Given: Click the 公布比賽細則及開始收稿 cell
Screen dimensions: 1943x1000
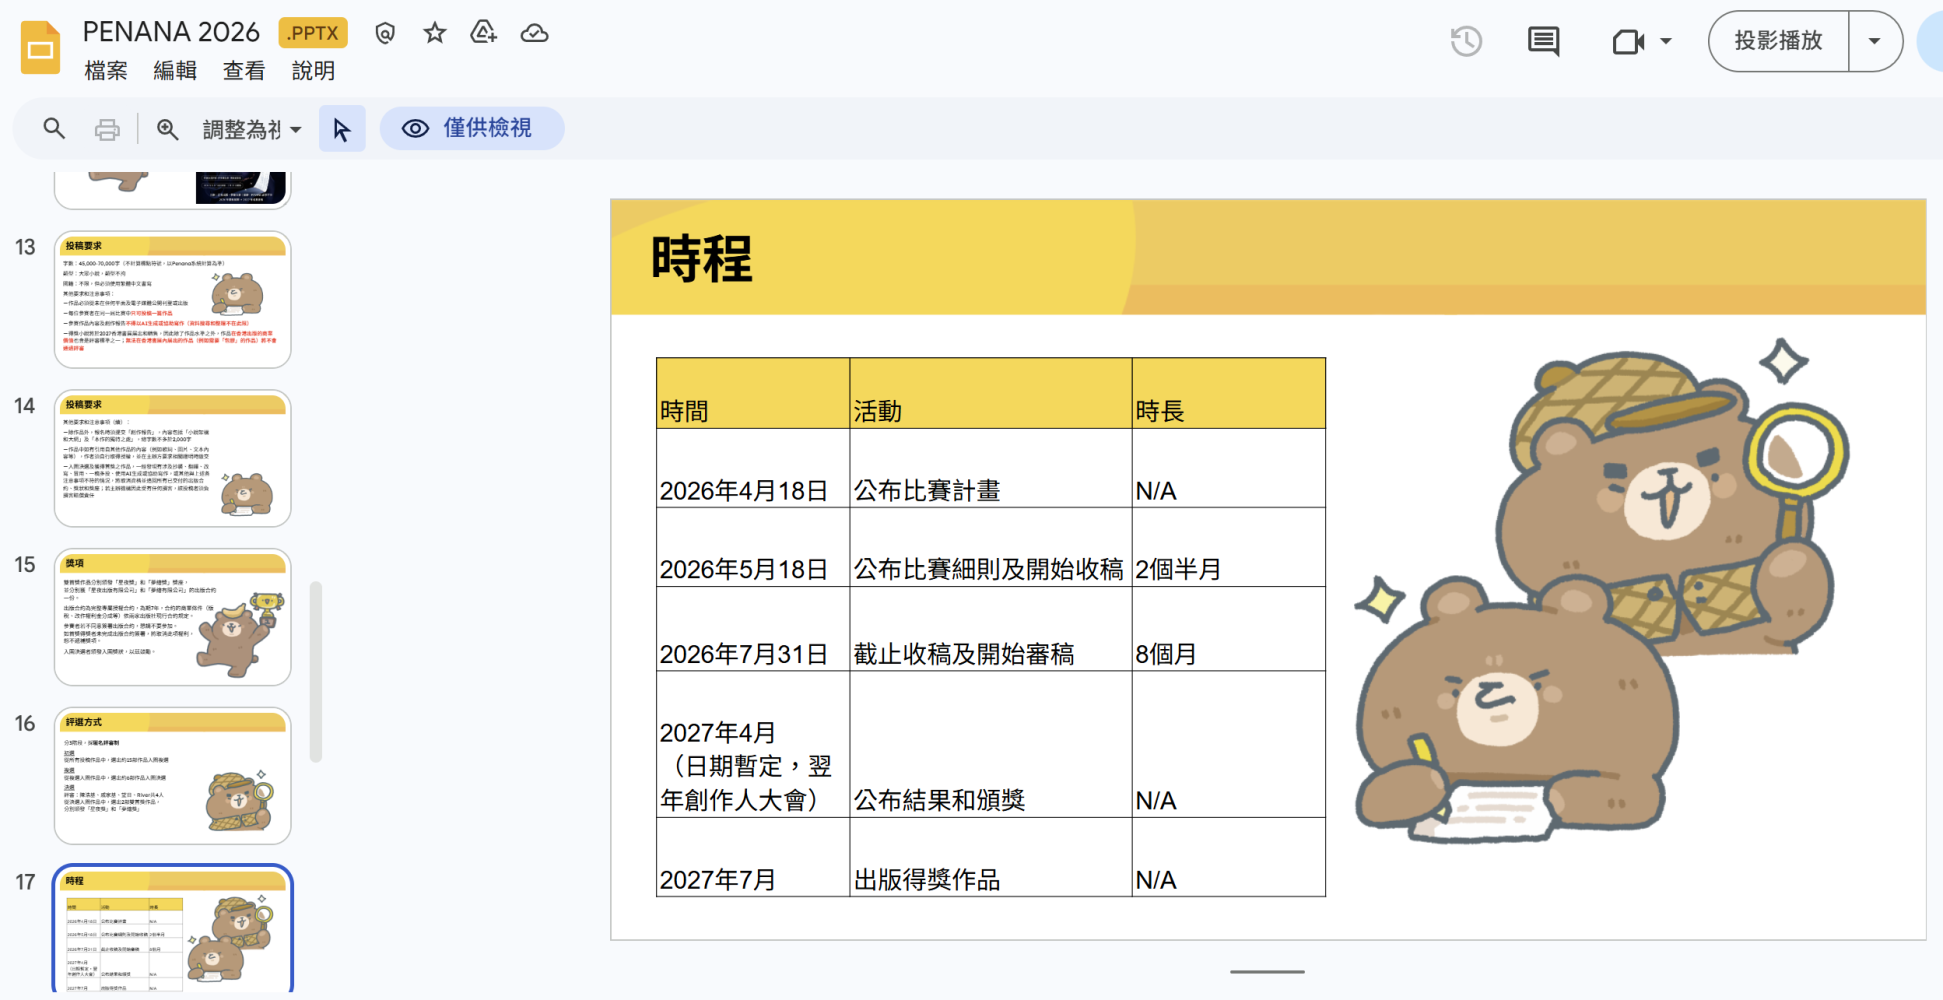Looking at the screenshot, I should (x=991, y=547).
